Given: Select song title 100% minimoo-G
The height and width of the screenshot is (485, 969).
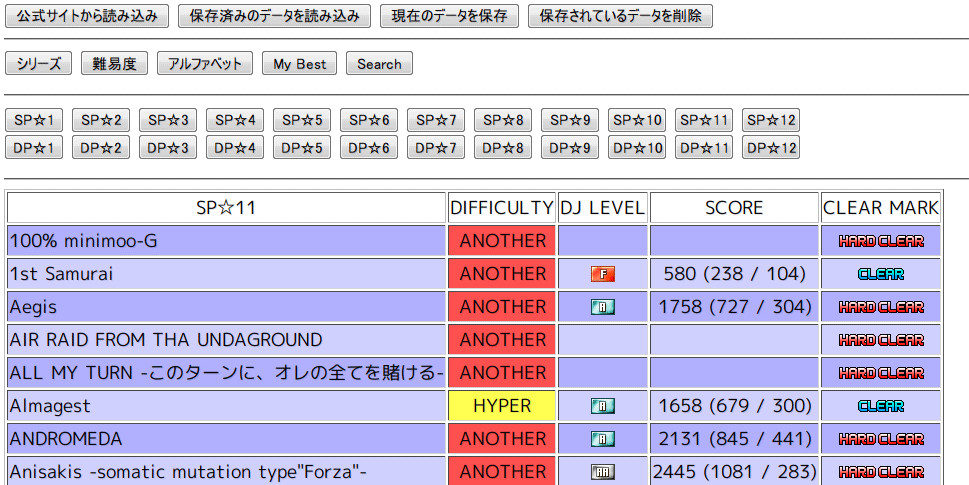Looking at the screenshot, I should pos(83,241).
